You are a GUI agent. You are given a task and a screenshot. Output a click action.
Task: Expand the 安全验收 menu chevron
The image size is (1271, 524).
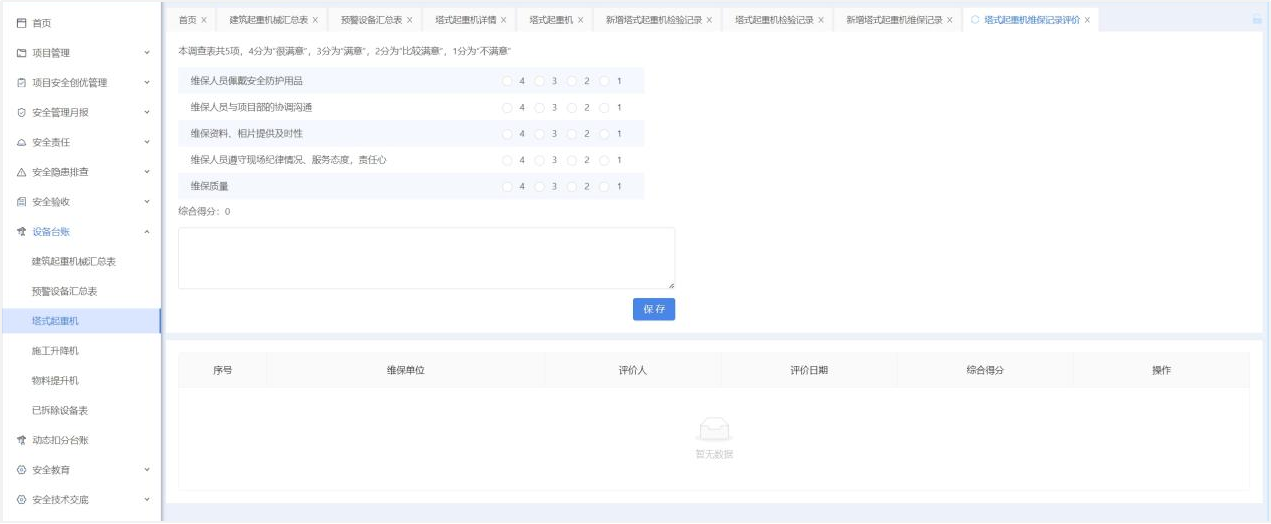click(147, 202)
